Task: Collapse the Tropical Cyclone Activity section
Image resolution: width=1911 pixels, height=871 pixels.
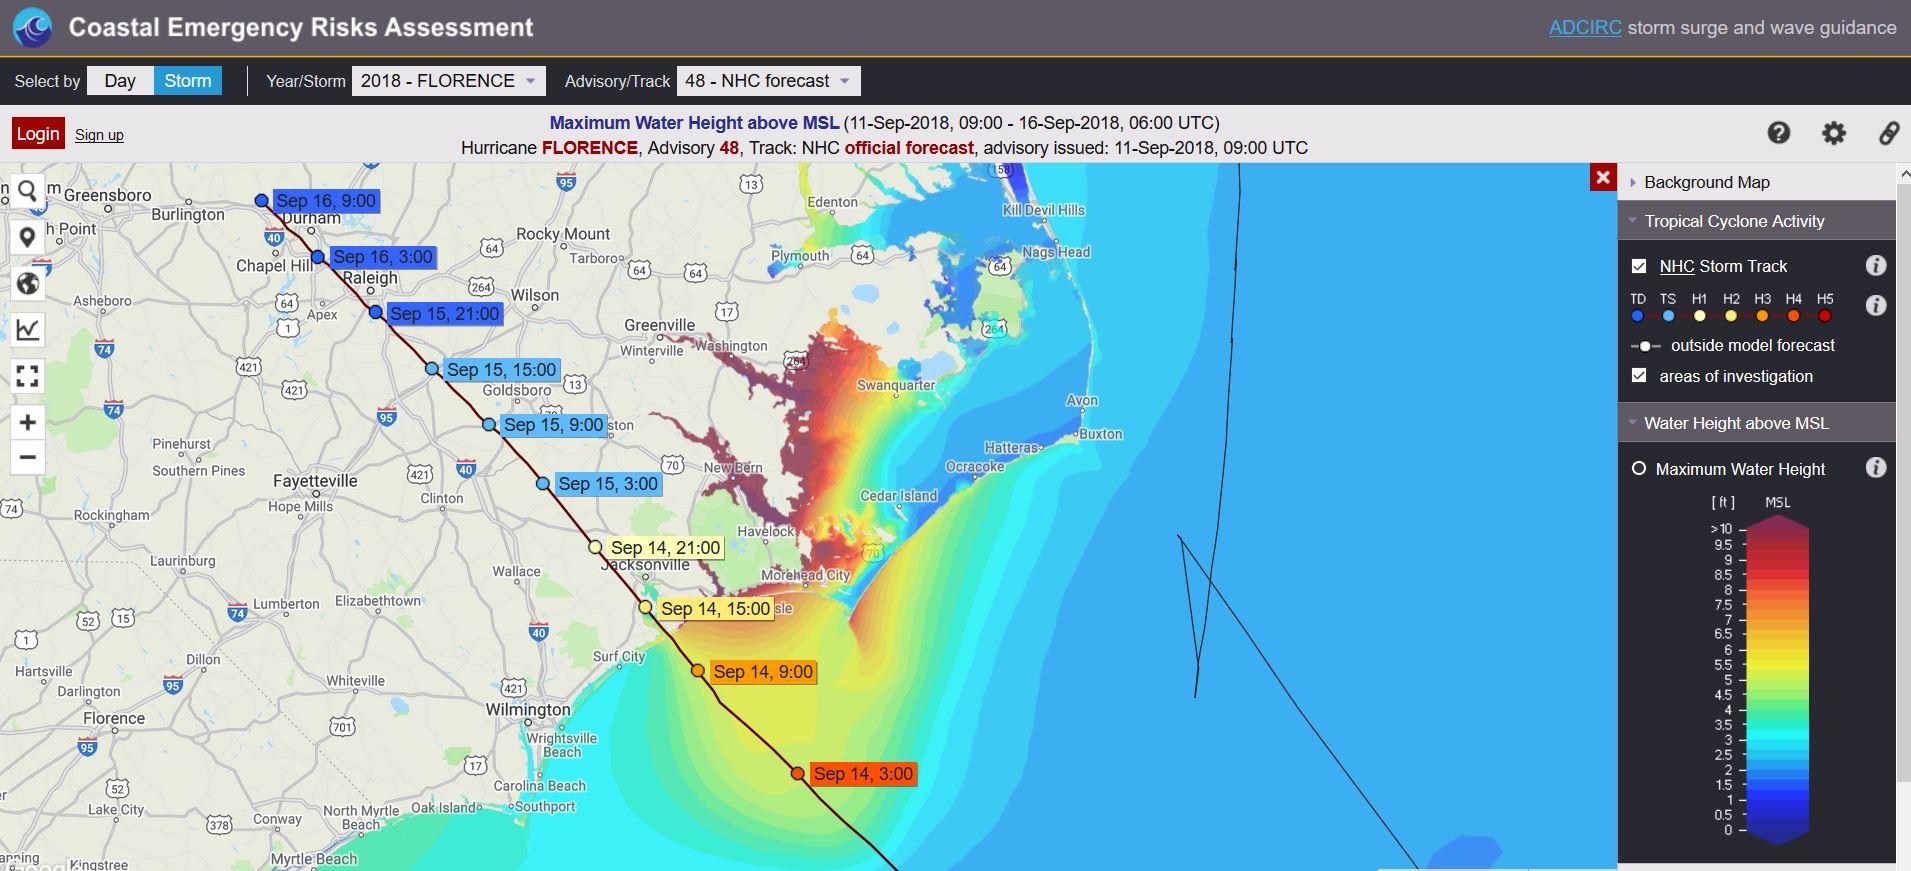Action: pyautogui.click(x=1756, y=221)
